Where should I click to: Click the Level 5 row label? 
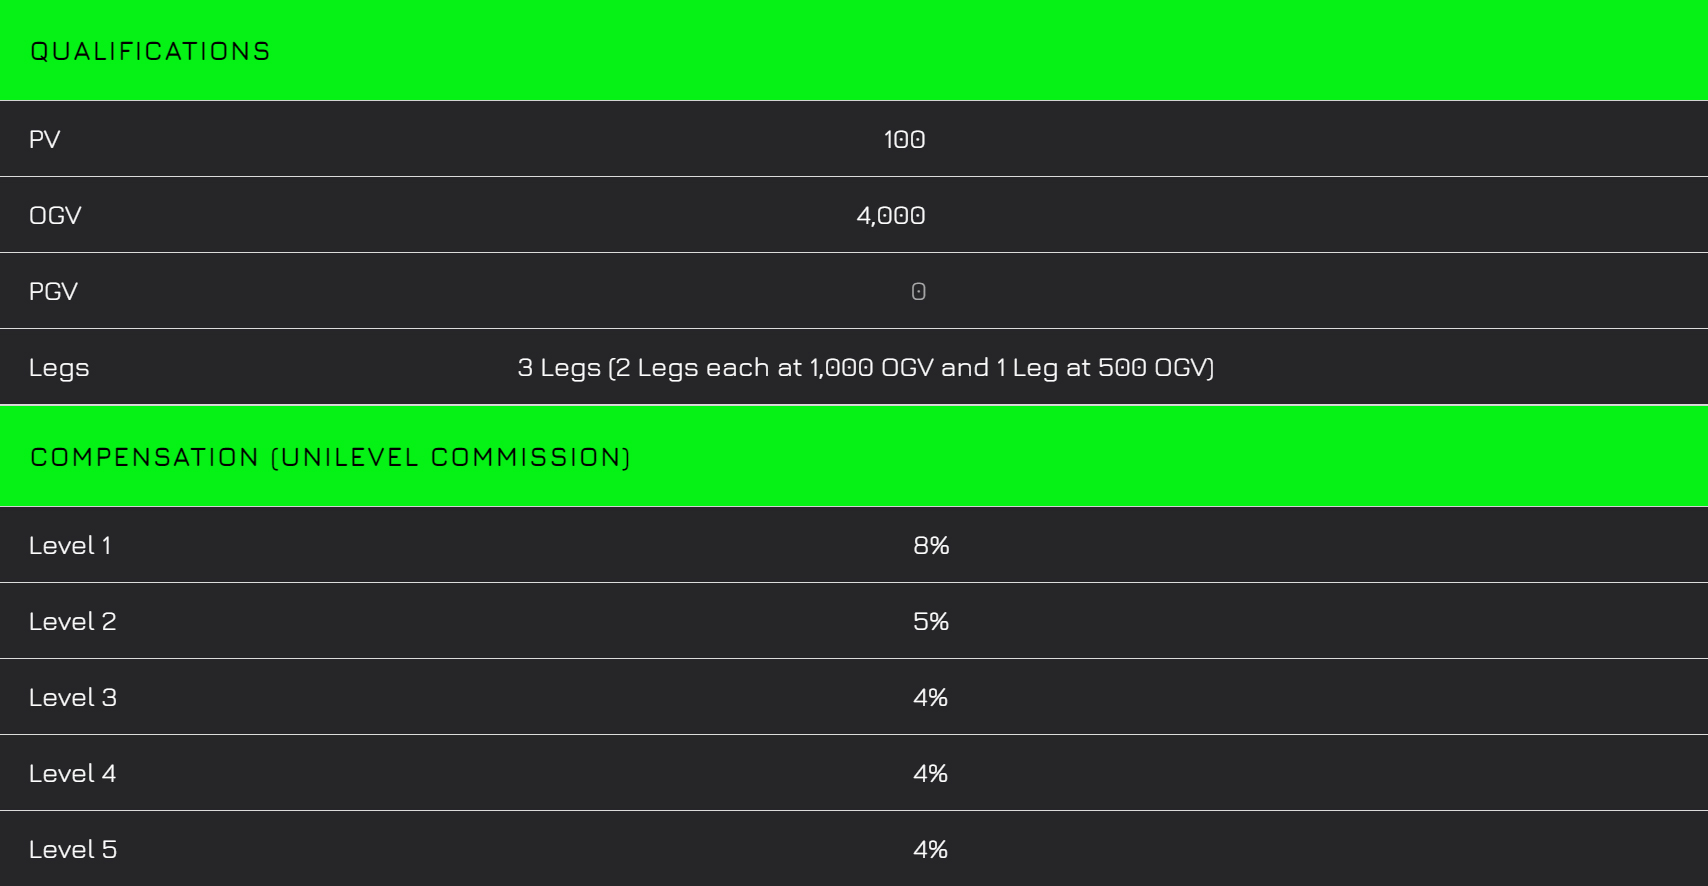[72, 849]
